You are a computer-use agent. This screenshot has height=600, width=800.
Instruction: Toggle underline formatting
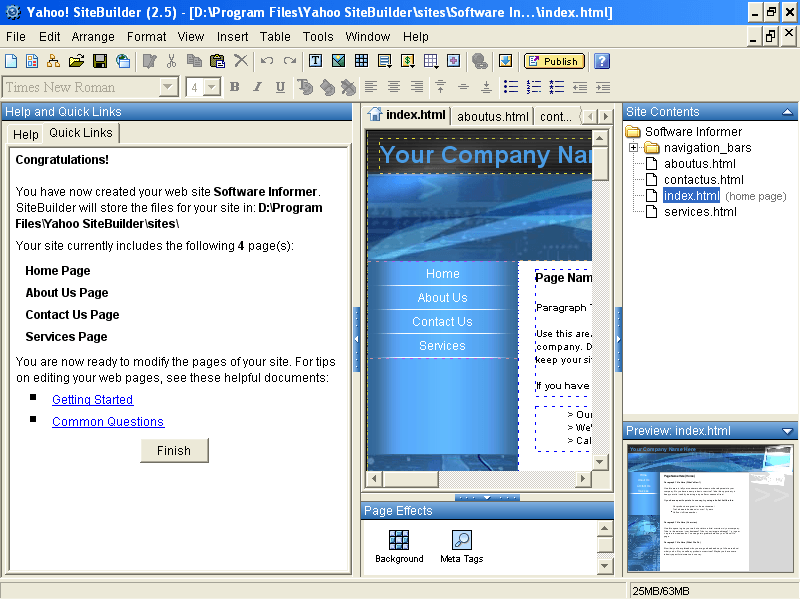[x=280, y=87]
